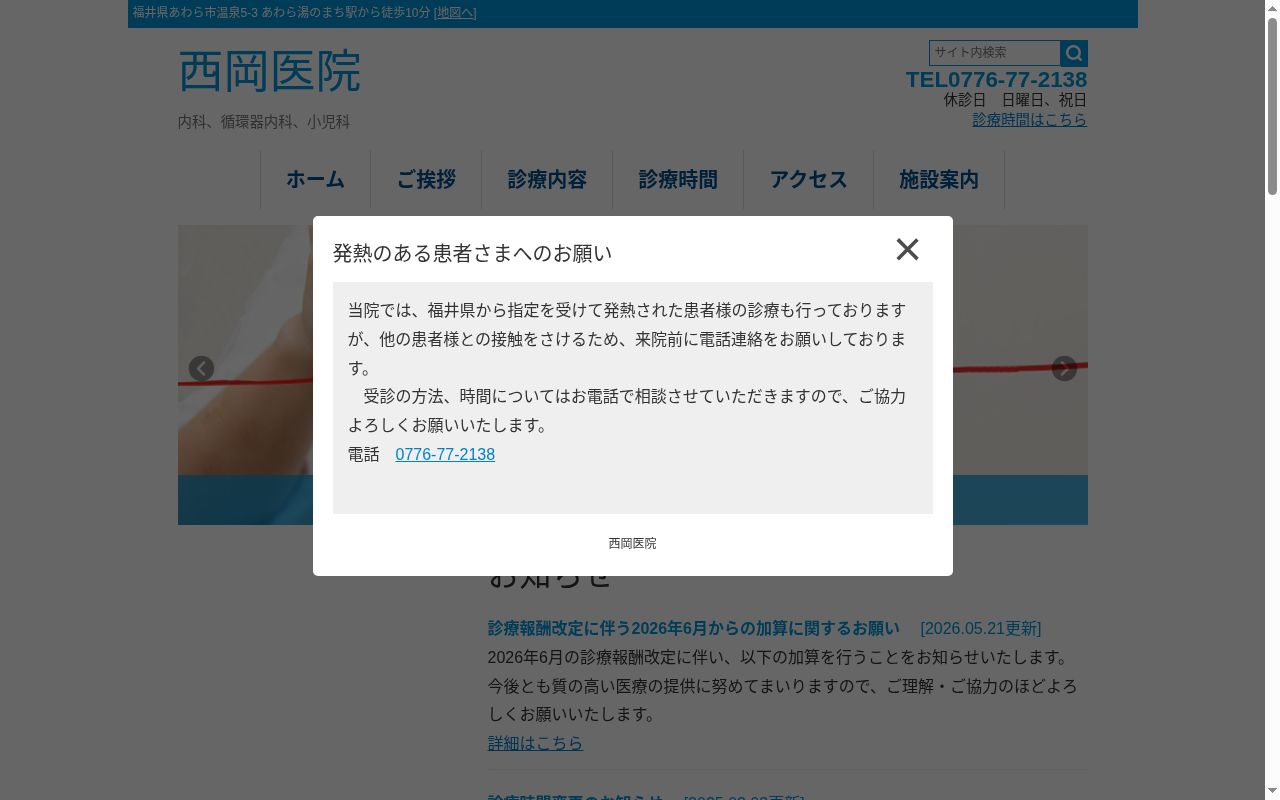Open the 診療内容 menu item
Screen dimensions: 1280x800
547,180
